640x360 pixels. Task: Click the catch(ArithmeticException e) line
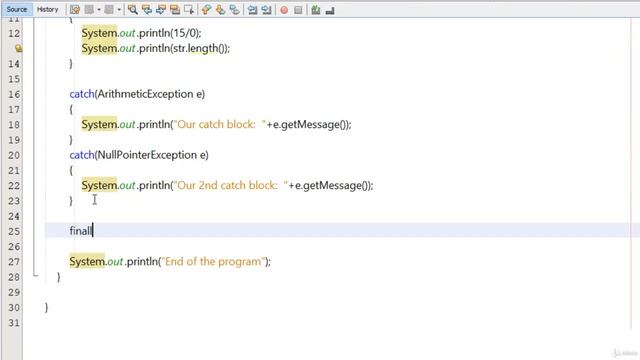click(x=137, y=94)
